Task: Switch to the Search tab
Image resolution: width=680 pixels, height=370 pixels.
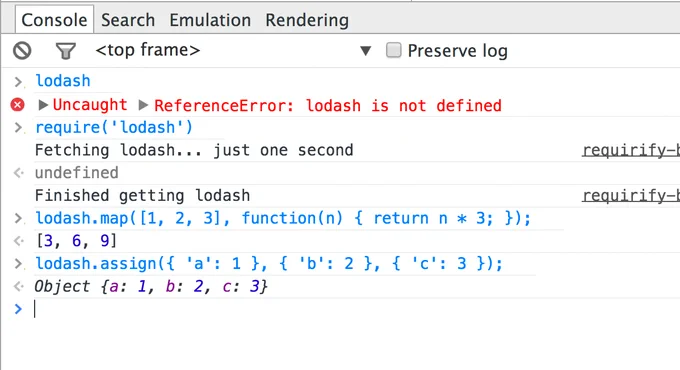Action: point(128,20)
